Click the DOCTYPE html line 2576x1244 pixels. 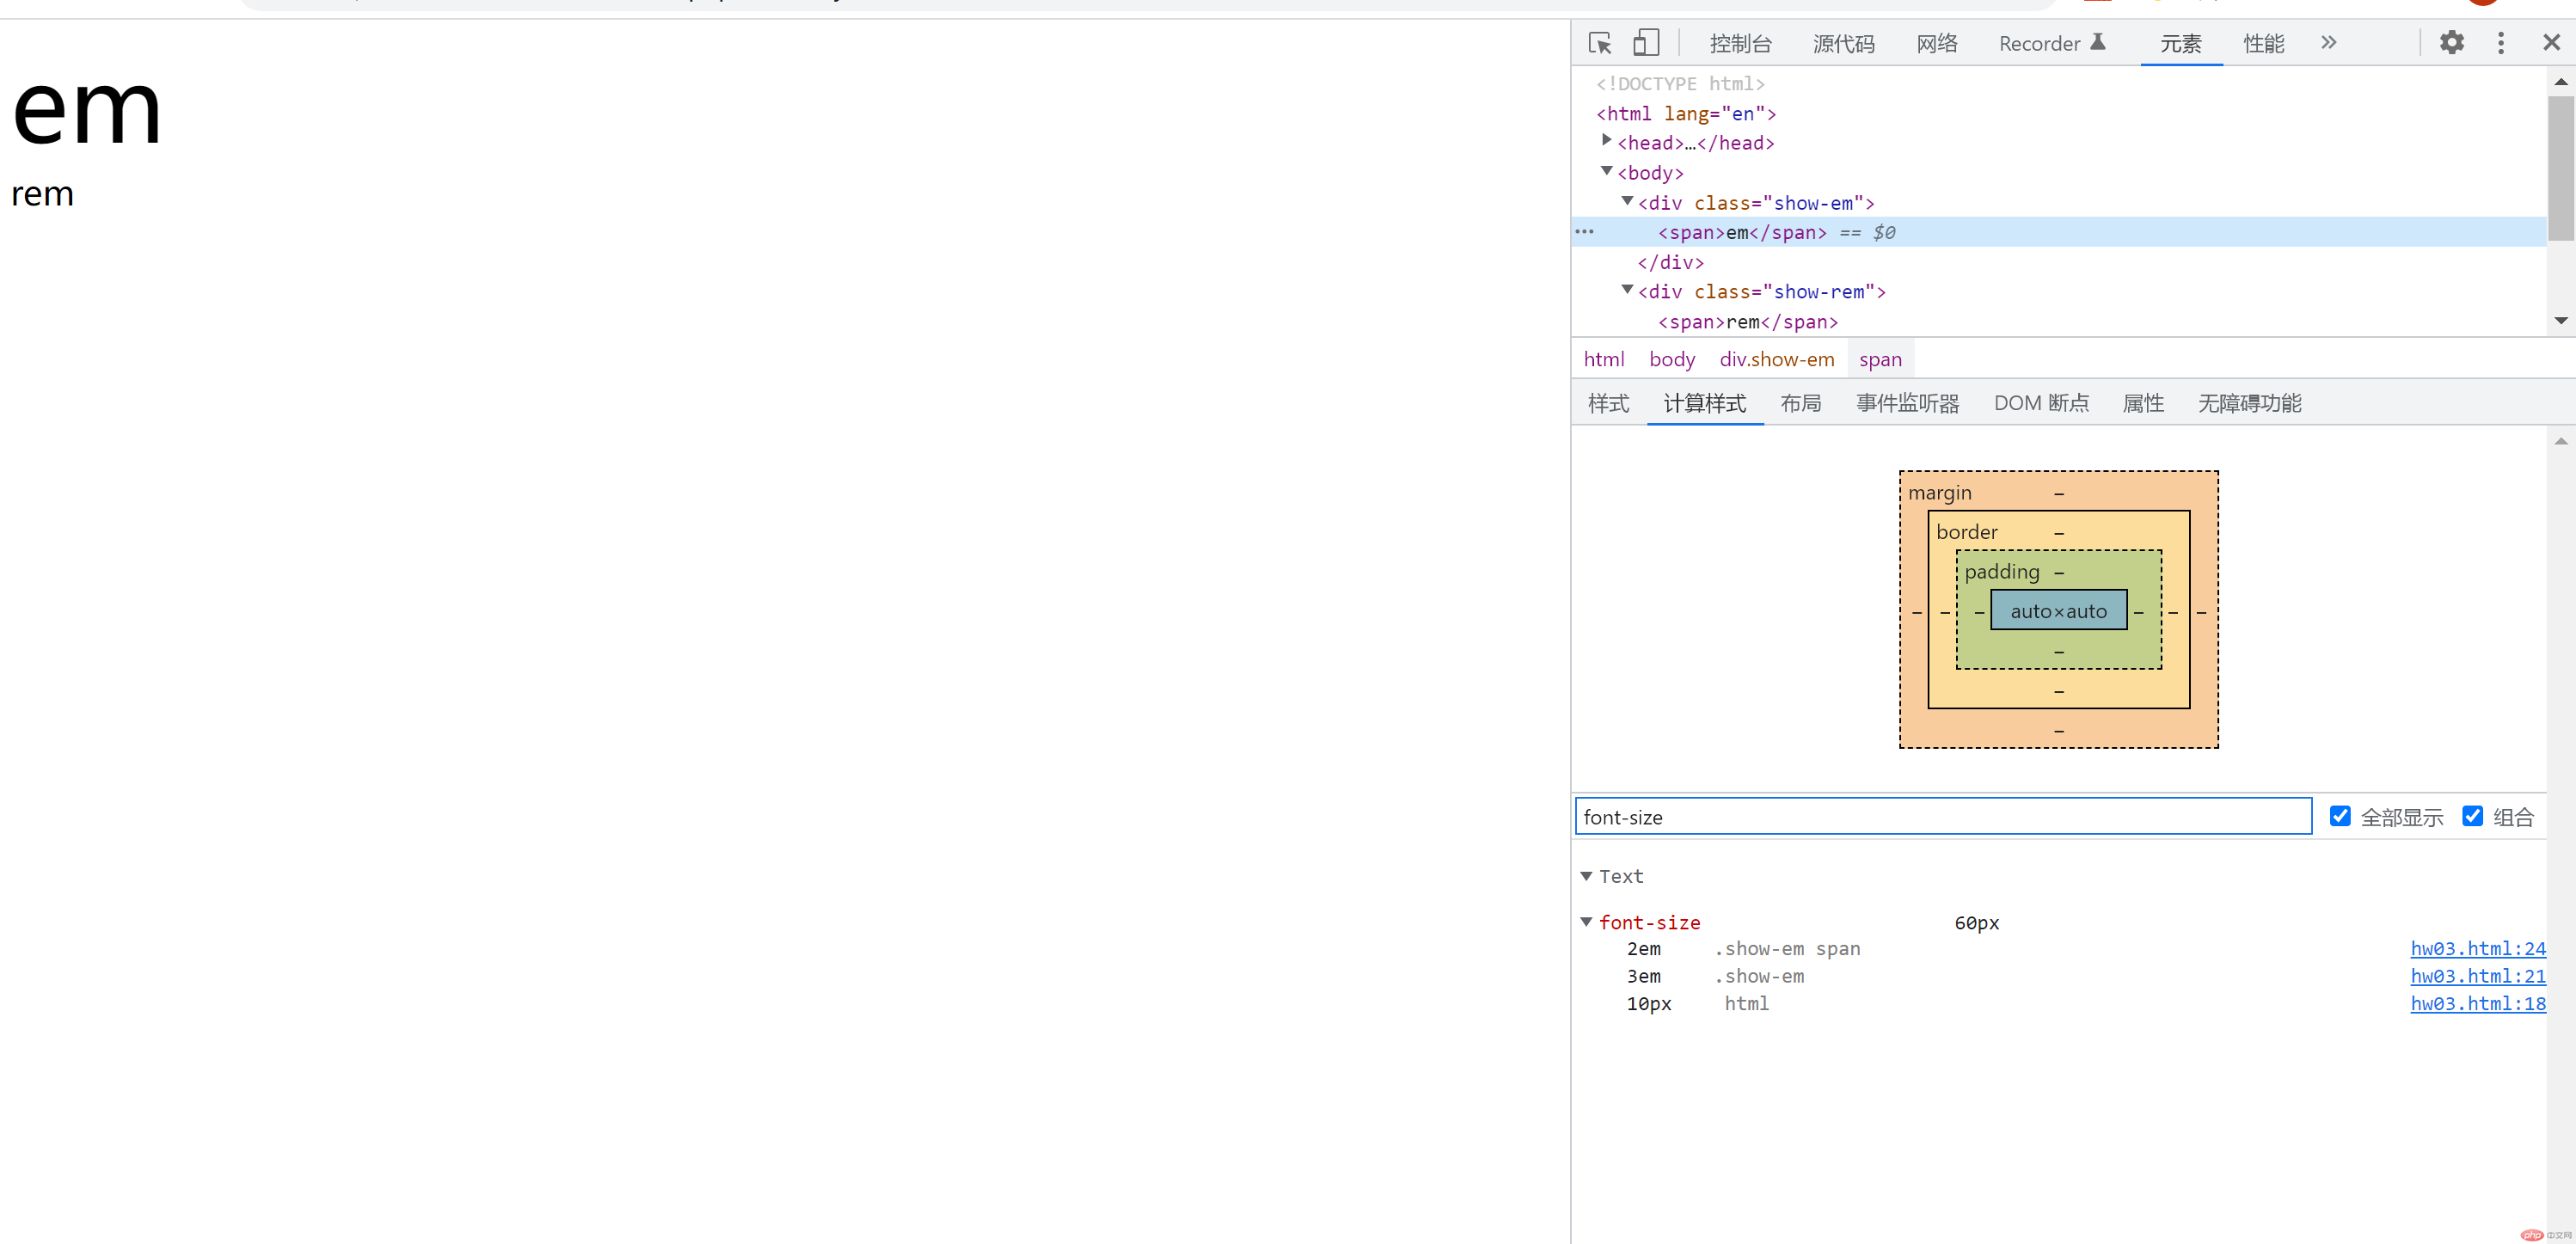1679,84
